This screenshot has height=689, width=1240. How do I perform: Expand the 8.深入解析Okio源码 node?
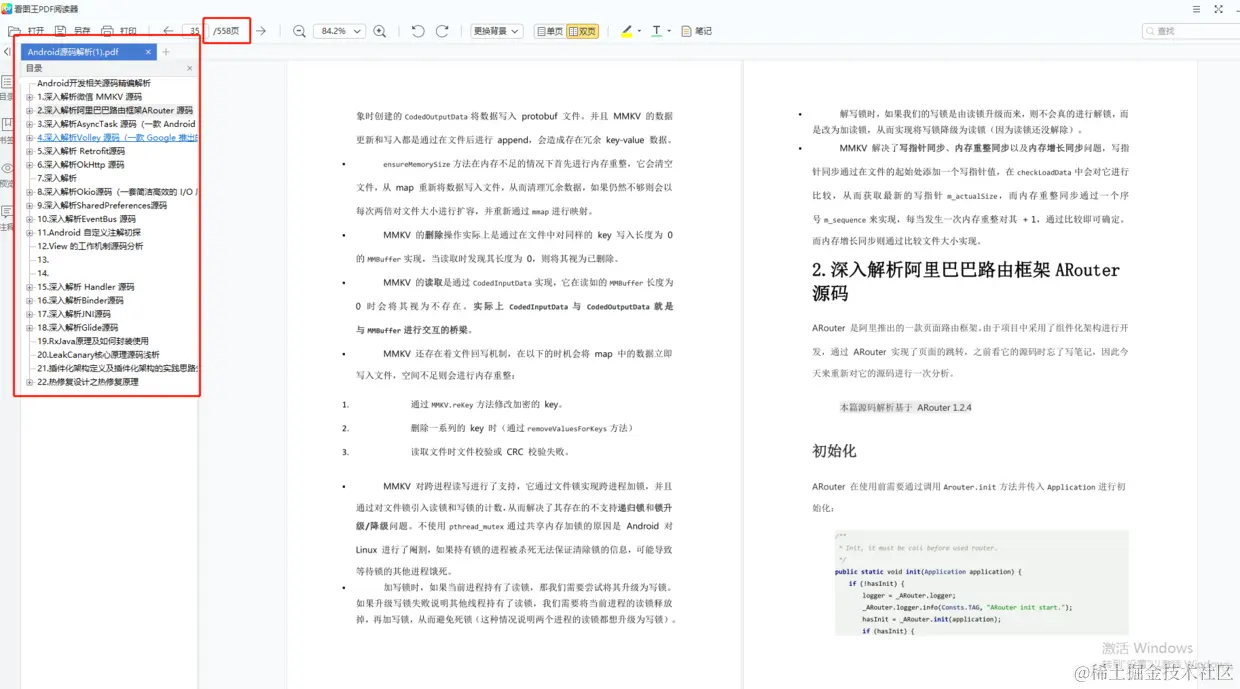[30, 192]
